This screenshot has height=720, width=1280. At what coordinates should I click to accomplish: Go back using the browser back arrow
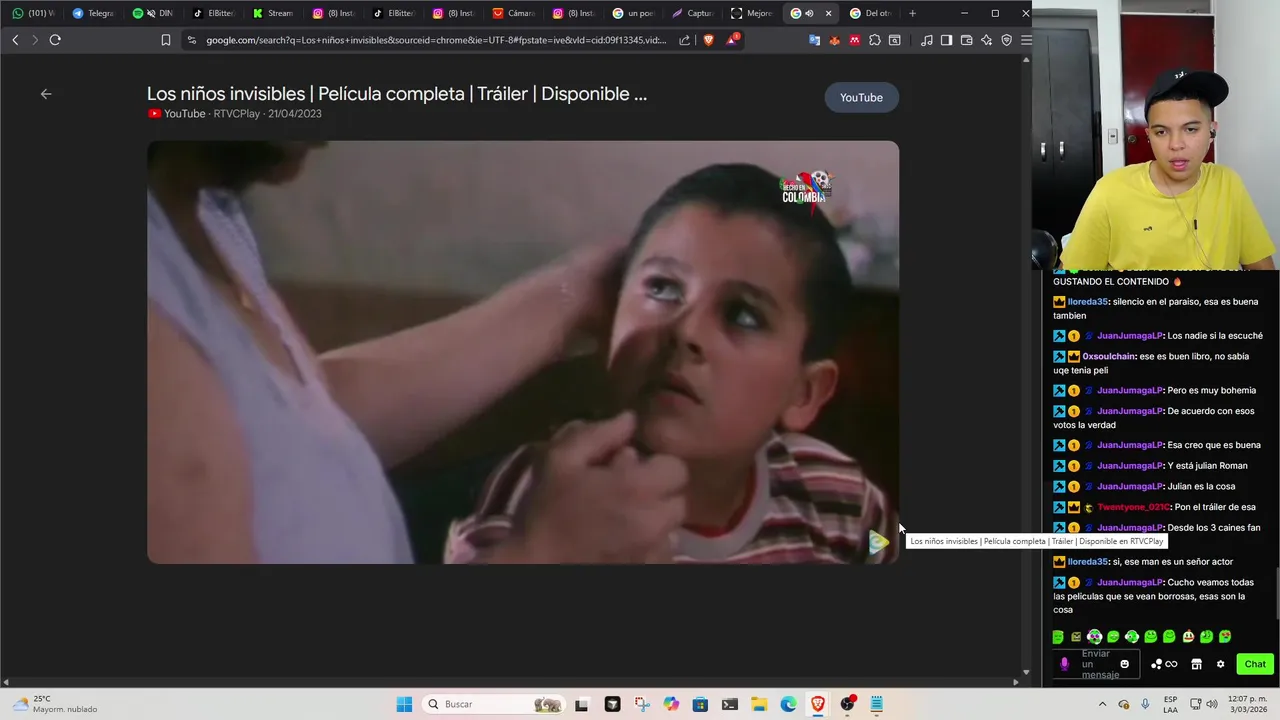pos(15,40)
